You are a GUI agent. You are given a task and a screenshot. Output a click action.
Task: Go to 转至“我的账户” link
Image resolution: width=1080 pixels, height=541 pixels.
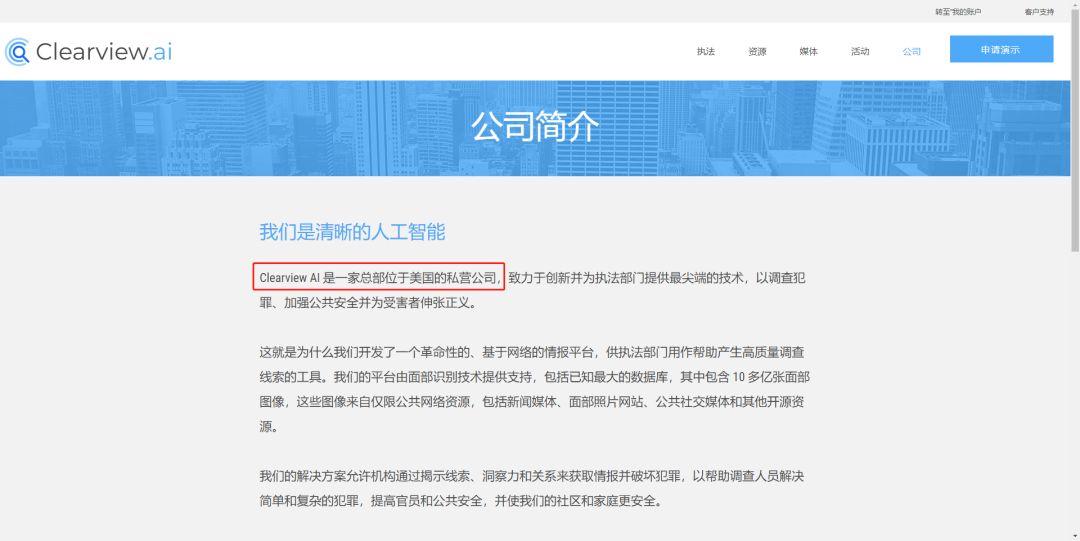(957, 12)
